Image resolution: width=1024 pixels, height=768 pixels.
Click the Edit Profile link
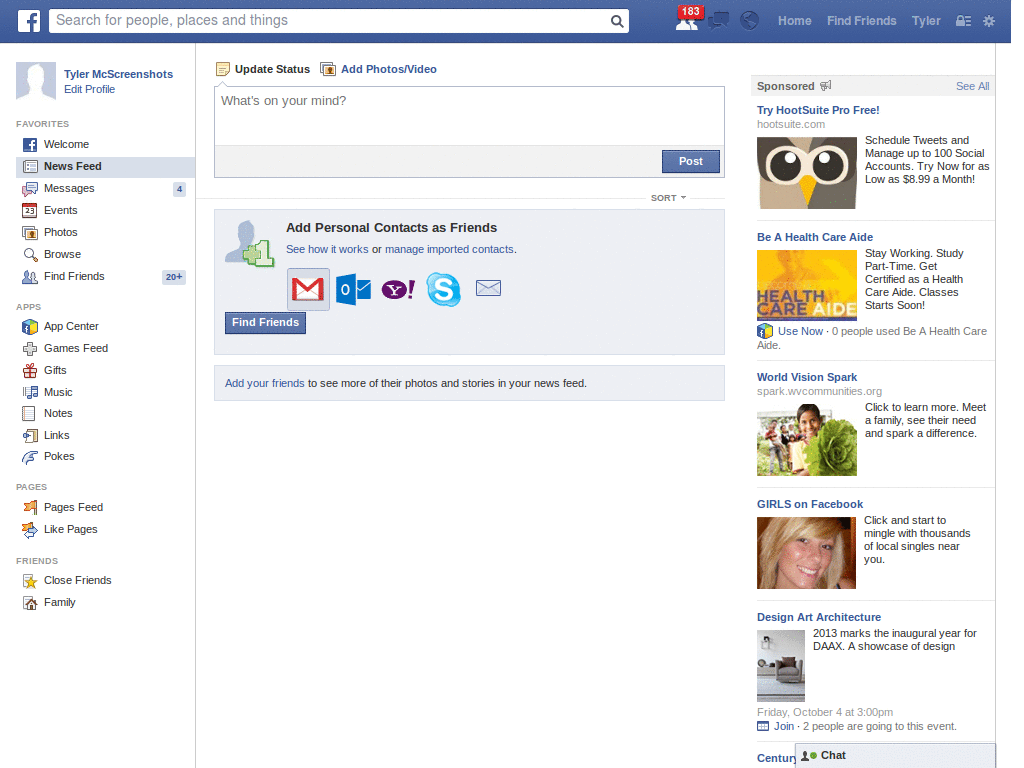tap(89, 89)
